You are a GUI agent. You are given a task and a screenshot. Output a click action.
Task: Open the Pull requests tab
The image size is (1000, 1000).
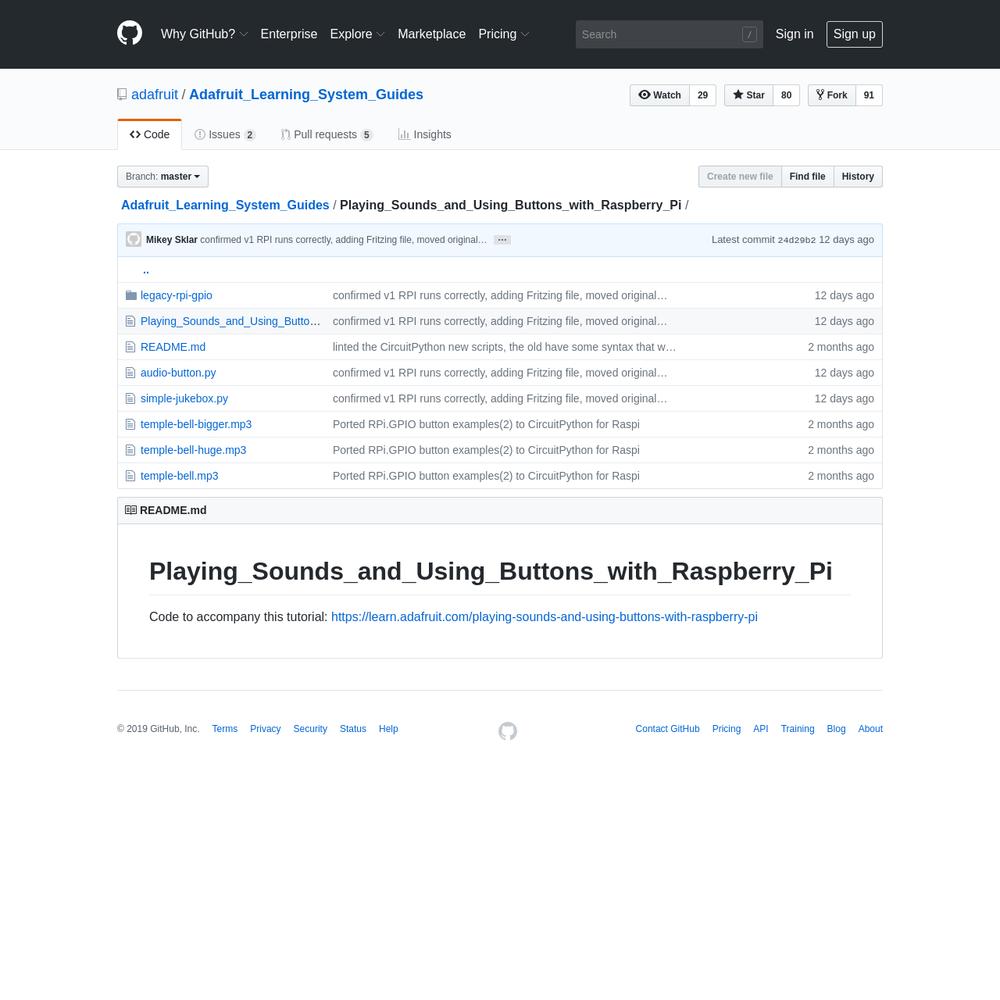pos(326,135)
